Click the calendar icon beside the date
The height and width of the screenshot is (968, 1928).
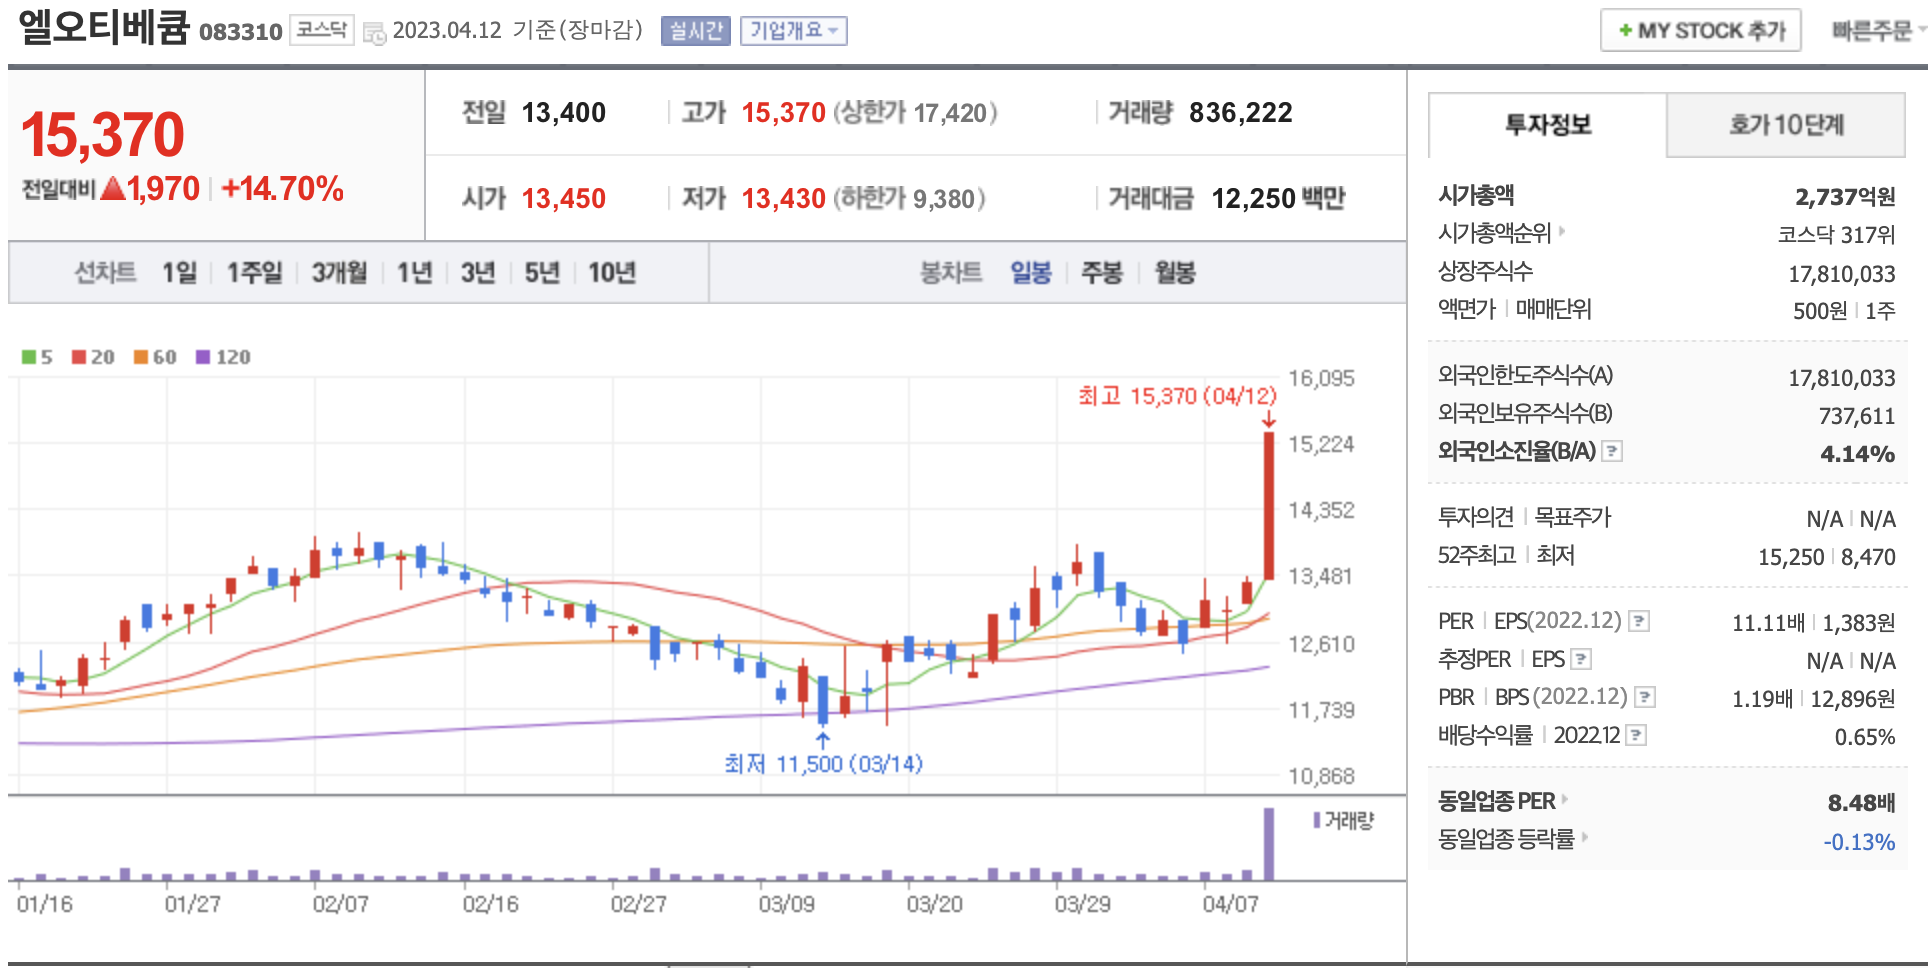click(x=374, y=33)
